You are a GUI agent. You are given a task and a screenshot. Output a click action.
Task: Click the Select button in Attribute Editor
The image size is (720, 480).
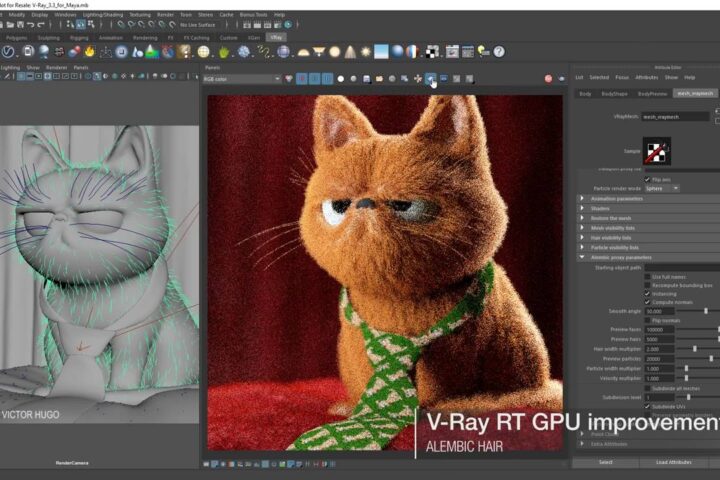(605, 462)
